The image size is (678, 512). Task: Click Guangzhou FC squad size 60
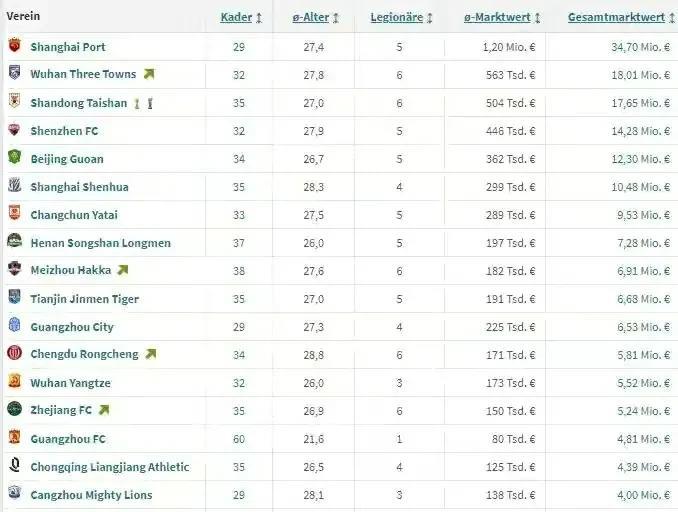tap(239, 439)
